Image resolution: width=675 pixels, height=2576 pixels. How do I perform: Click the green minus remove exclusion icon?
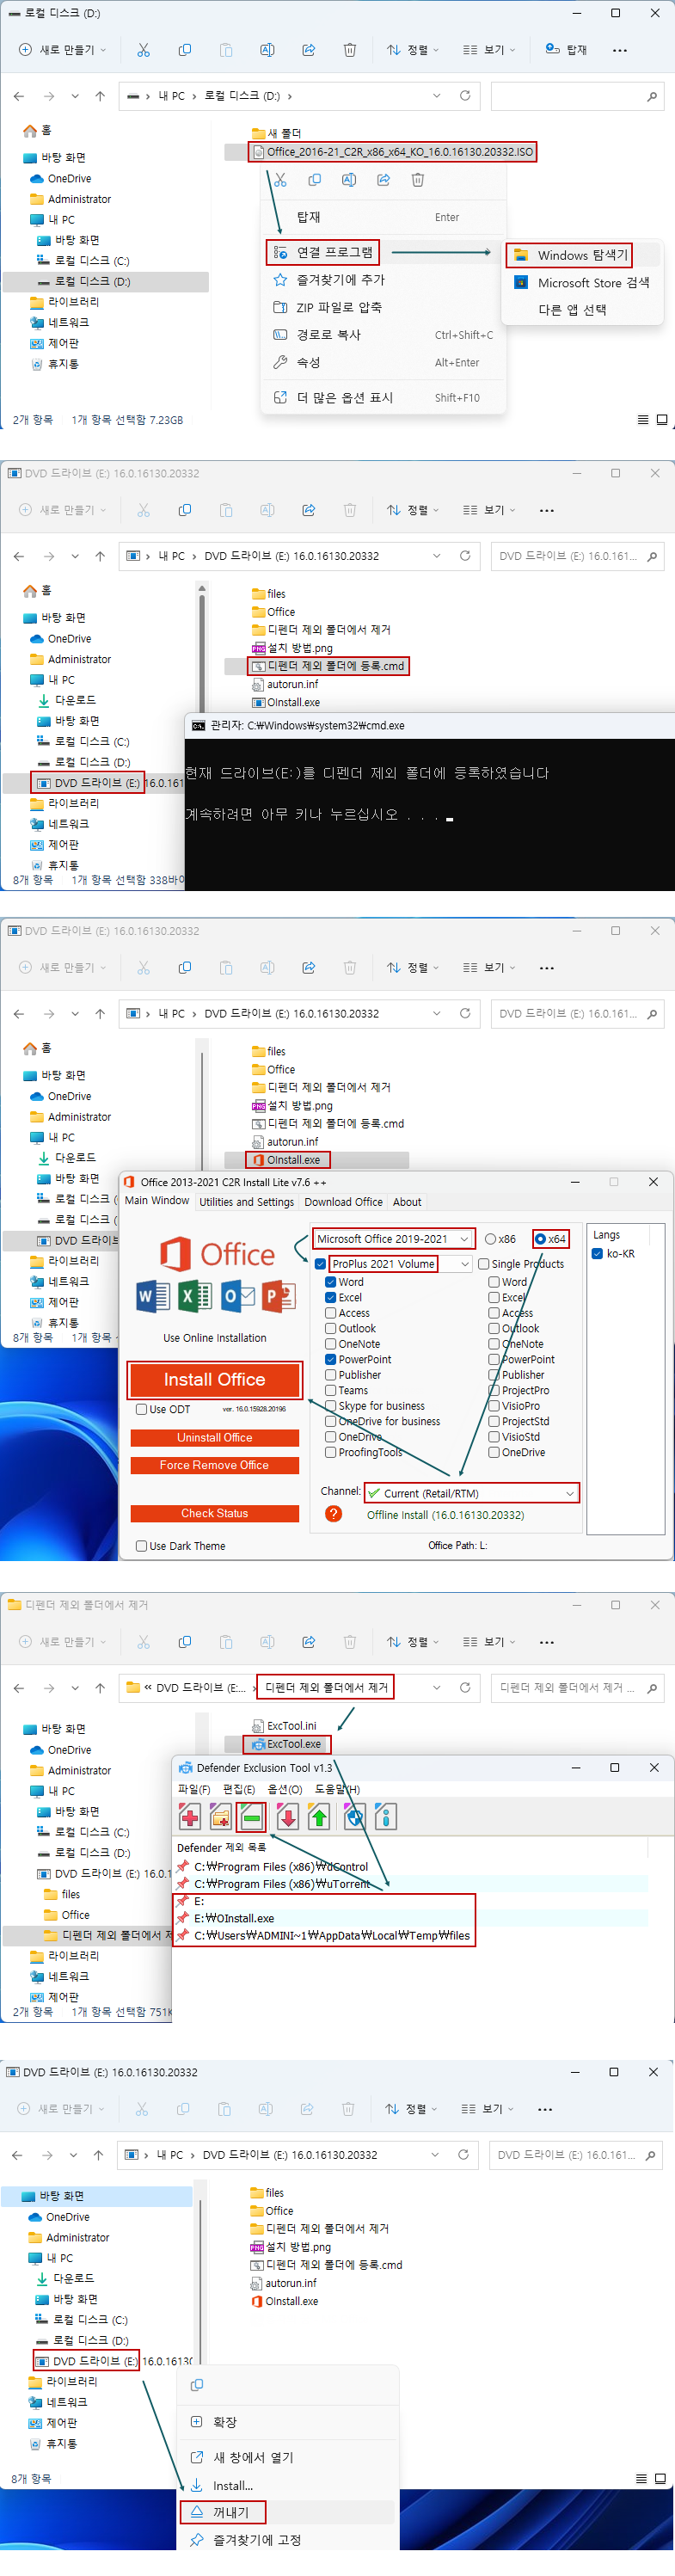click(x=252, y=1817)
